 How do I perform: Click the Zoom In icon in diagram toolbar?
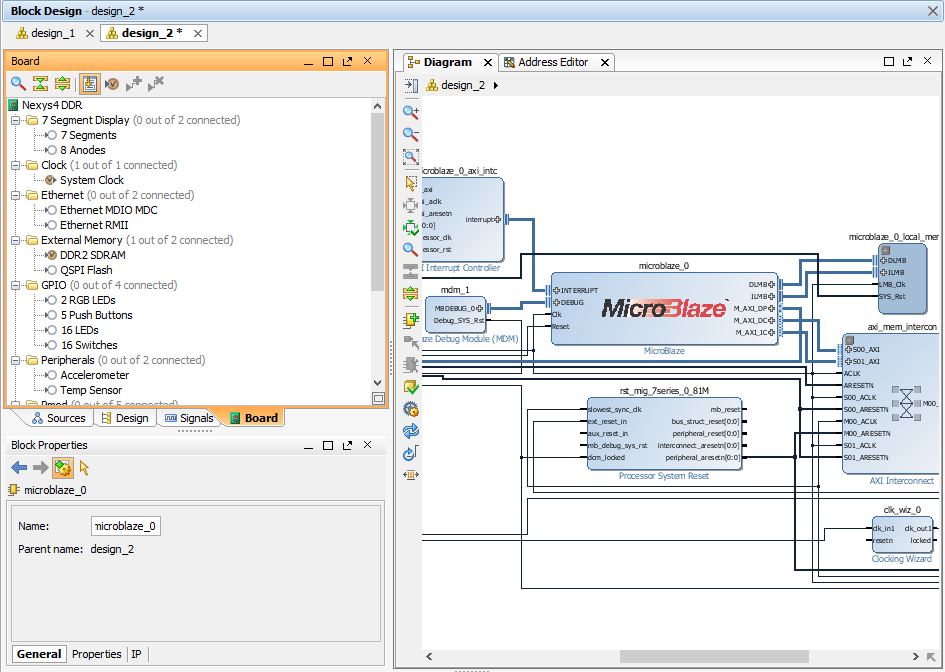(x=411, y=111)
